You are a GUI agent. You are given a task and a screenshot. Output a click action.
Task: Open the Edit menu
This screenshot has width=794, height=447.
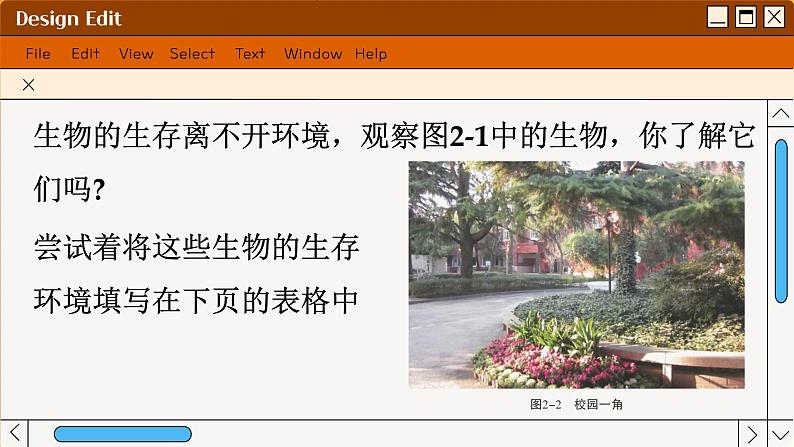click(85, 54)
